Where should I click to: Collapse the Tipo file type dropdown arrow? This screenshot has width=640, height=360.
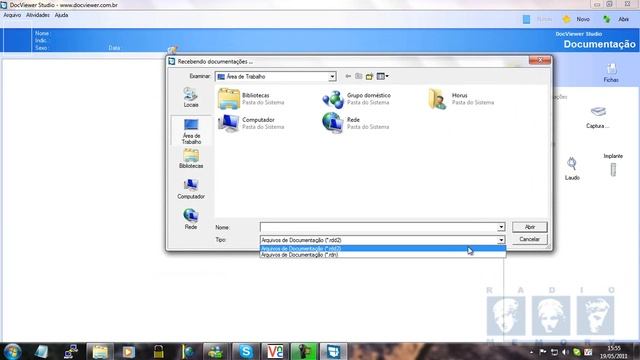[x=501, y=240]
